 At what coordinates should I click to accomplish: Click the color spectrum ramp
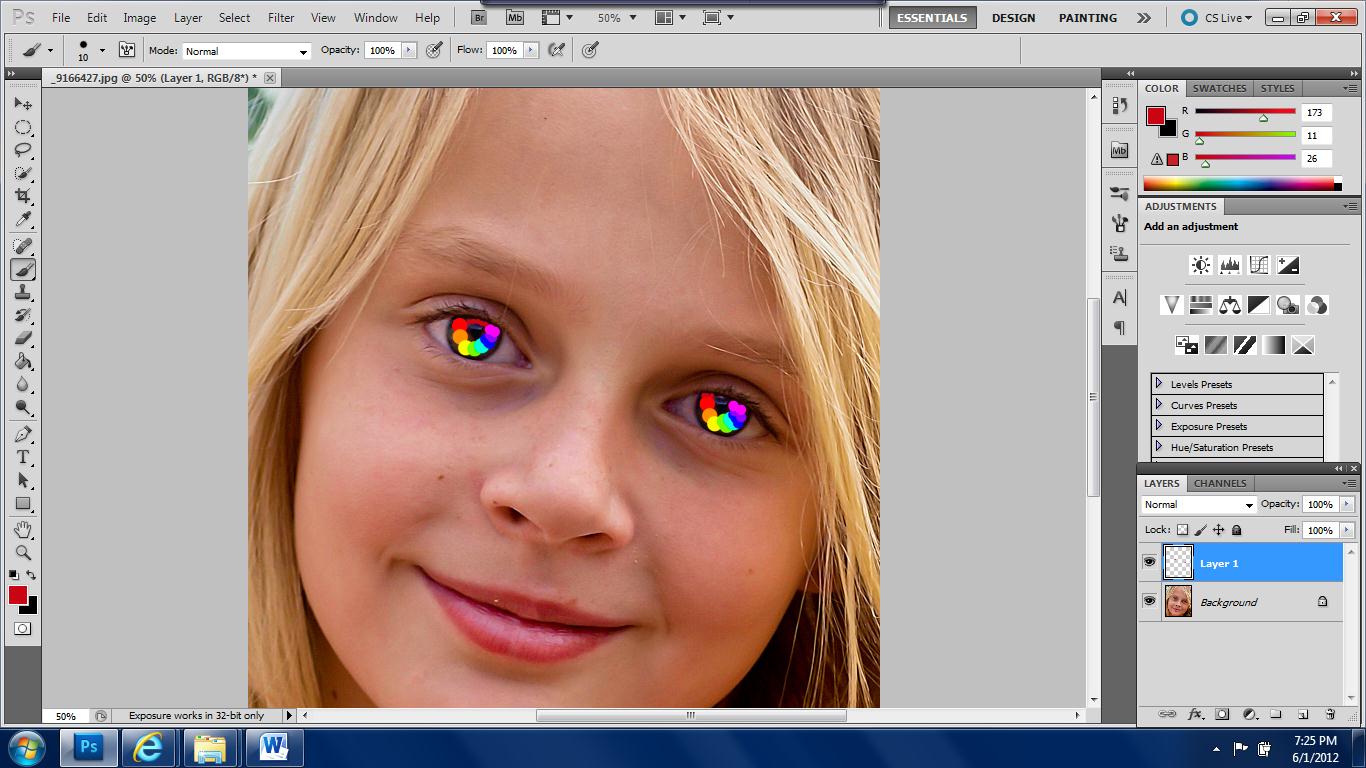pos(1242,184)
